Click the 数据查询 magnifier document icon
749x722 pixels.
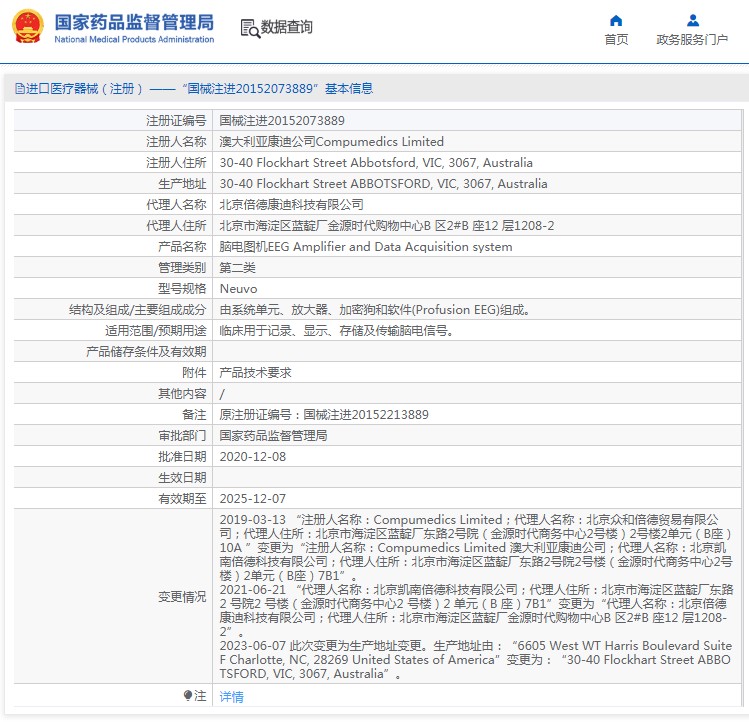pyautogui.click(x=249, y=27)
